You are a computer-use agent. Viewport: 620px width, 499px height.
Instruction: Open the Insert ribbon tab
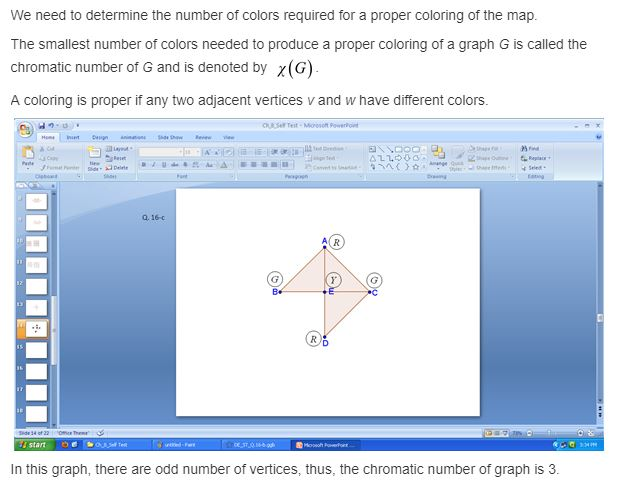pyautogui.click(x=73, y=137)
